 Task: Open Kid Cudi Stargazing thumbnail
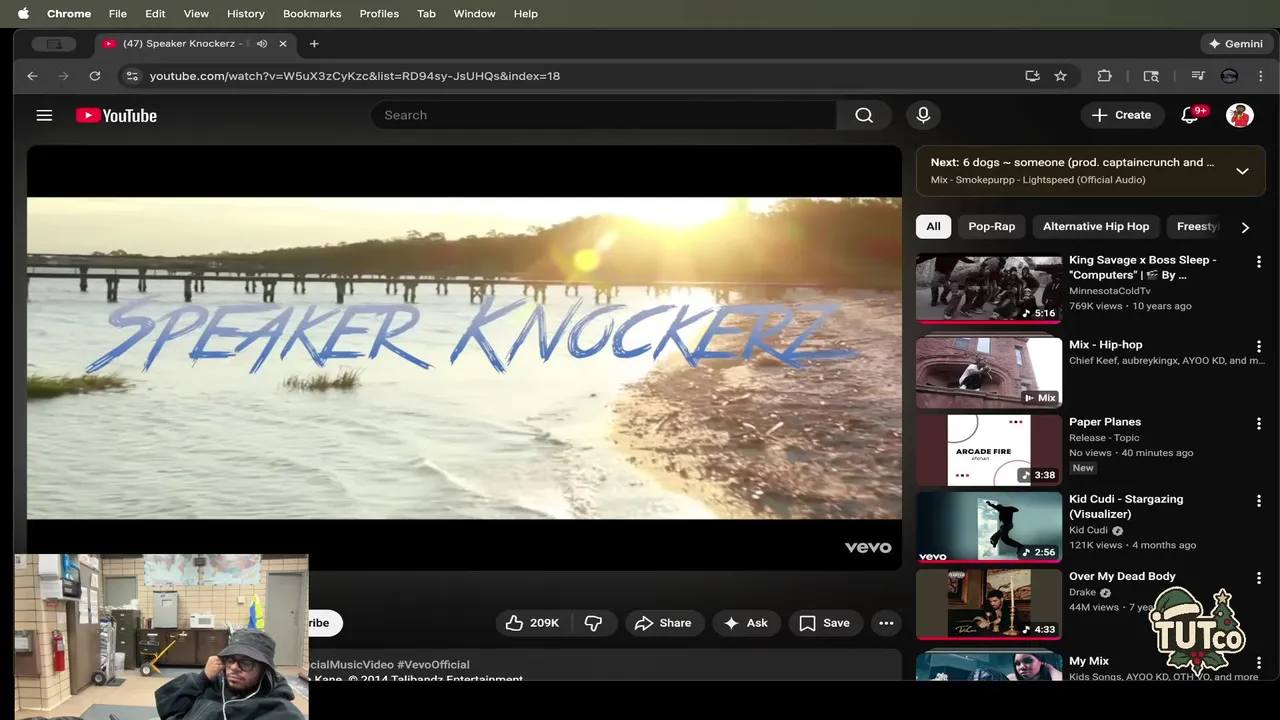coord(989,527)
